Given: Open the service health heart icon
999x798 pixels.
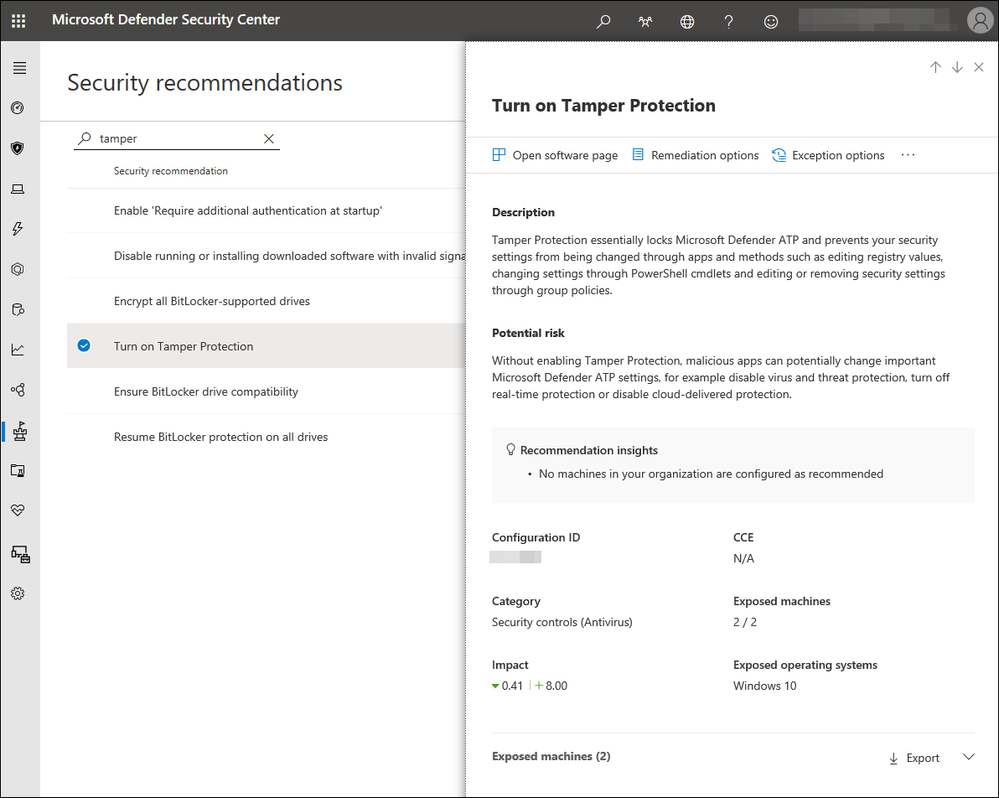Looking at the screenshot, I should (18, 510).
